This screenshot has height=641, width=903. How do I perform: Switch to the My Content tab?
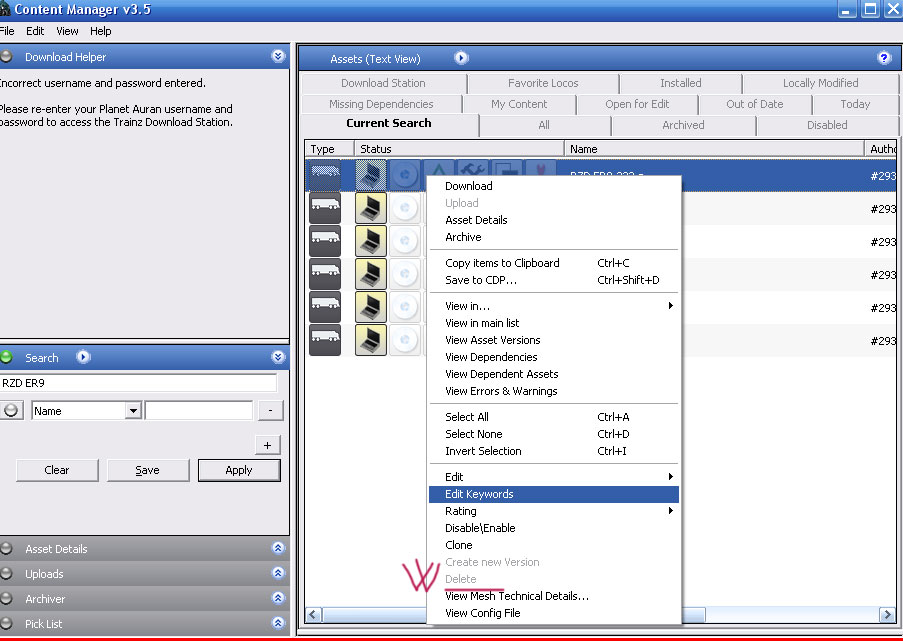pyautogui.click(x=519, y=104)
